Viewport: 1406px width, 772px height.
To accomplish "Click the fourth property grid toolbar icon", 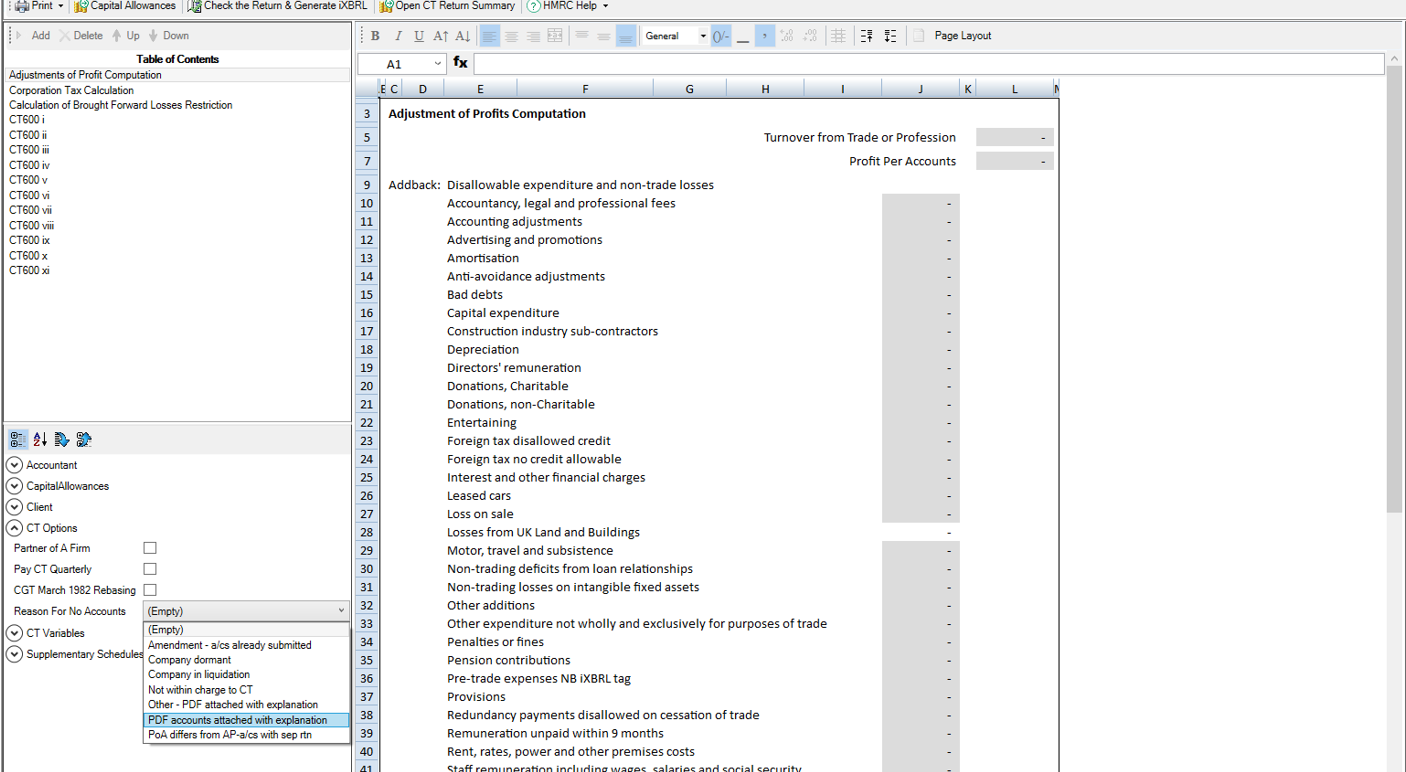I will click(84, 439).
